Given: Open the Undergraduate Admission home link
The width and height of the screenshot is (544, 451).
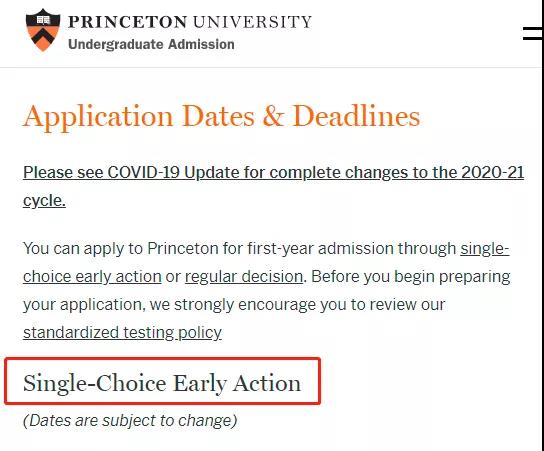Looking at the screenshot, I should point(151,44).
